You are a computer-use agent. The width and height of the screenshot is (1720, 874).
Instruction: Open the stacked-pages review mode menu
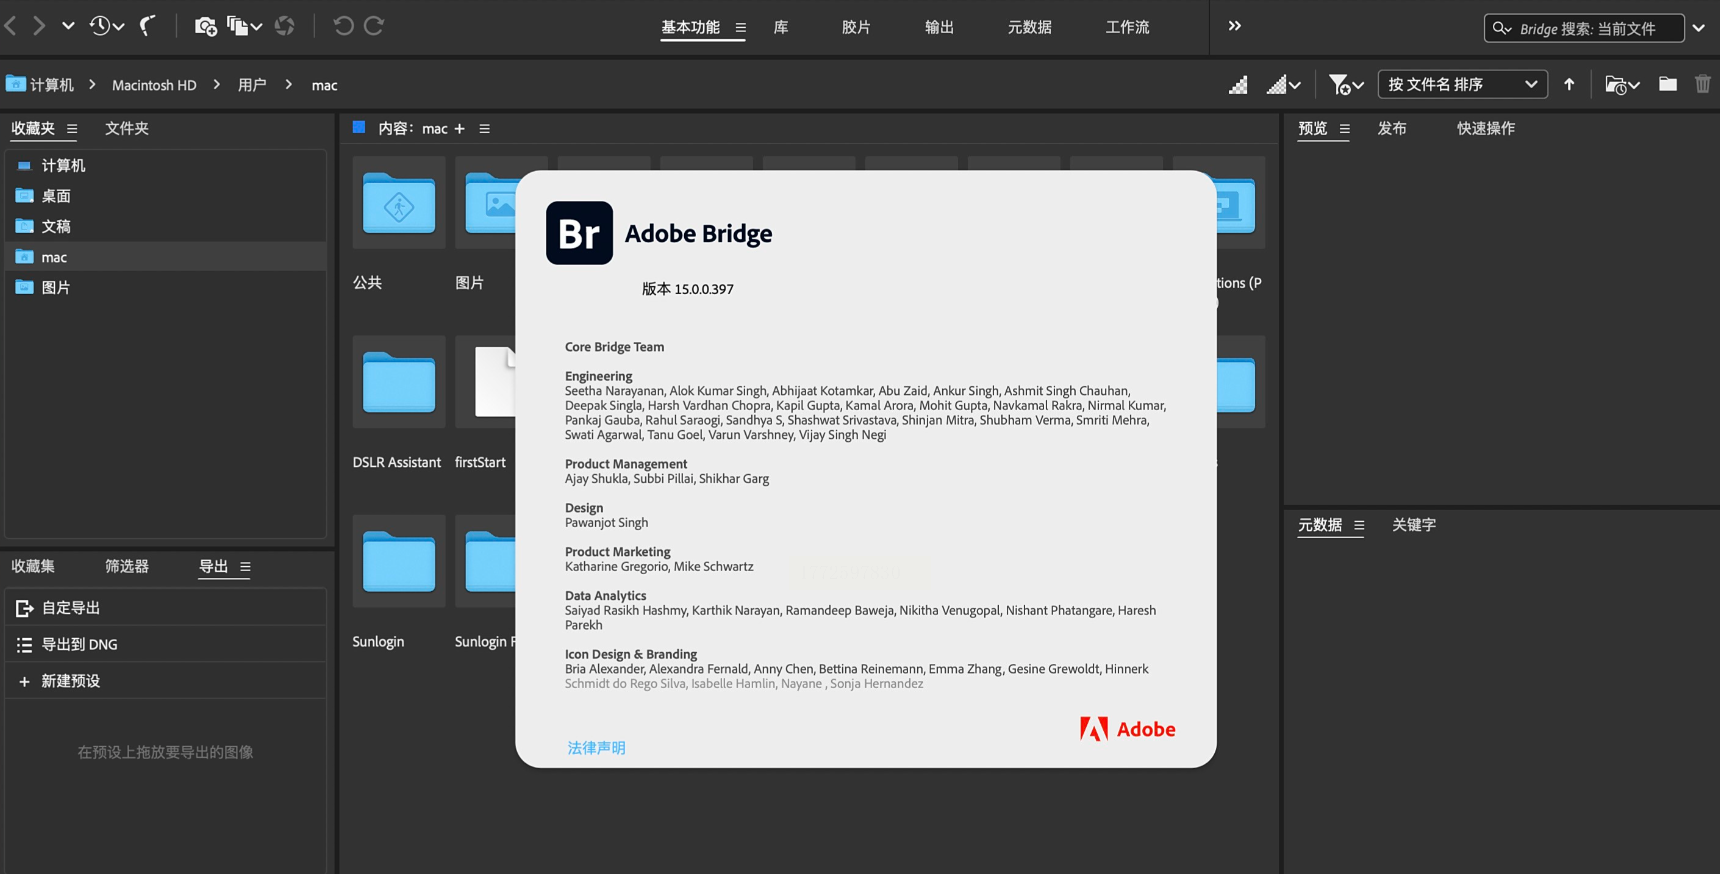[244, 26]
